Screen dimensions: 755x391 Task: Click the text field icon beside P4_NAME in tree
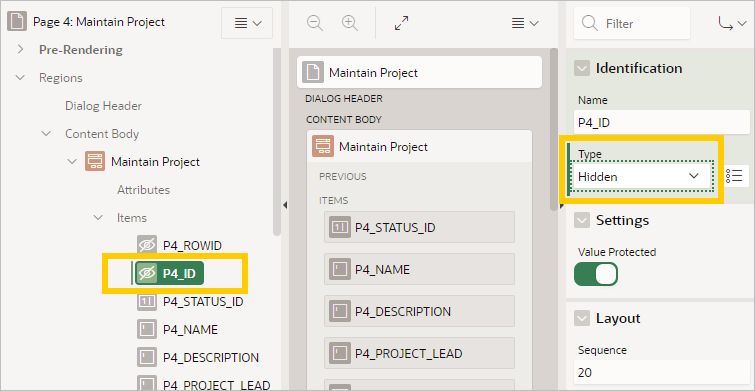[146, 330]
